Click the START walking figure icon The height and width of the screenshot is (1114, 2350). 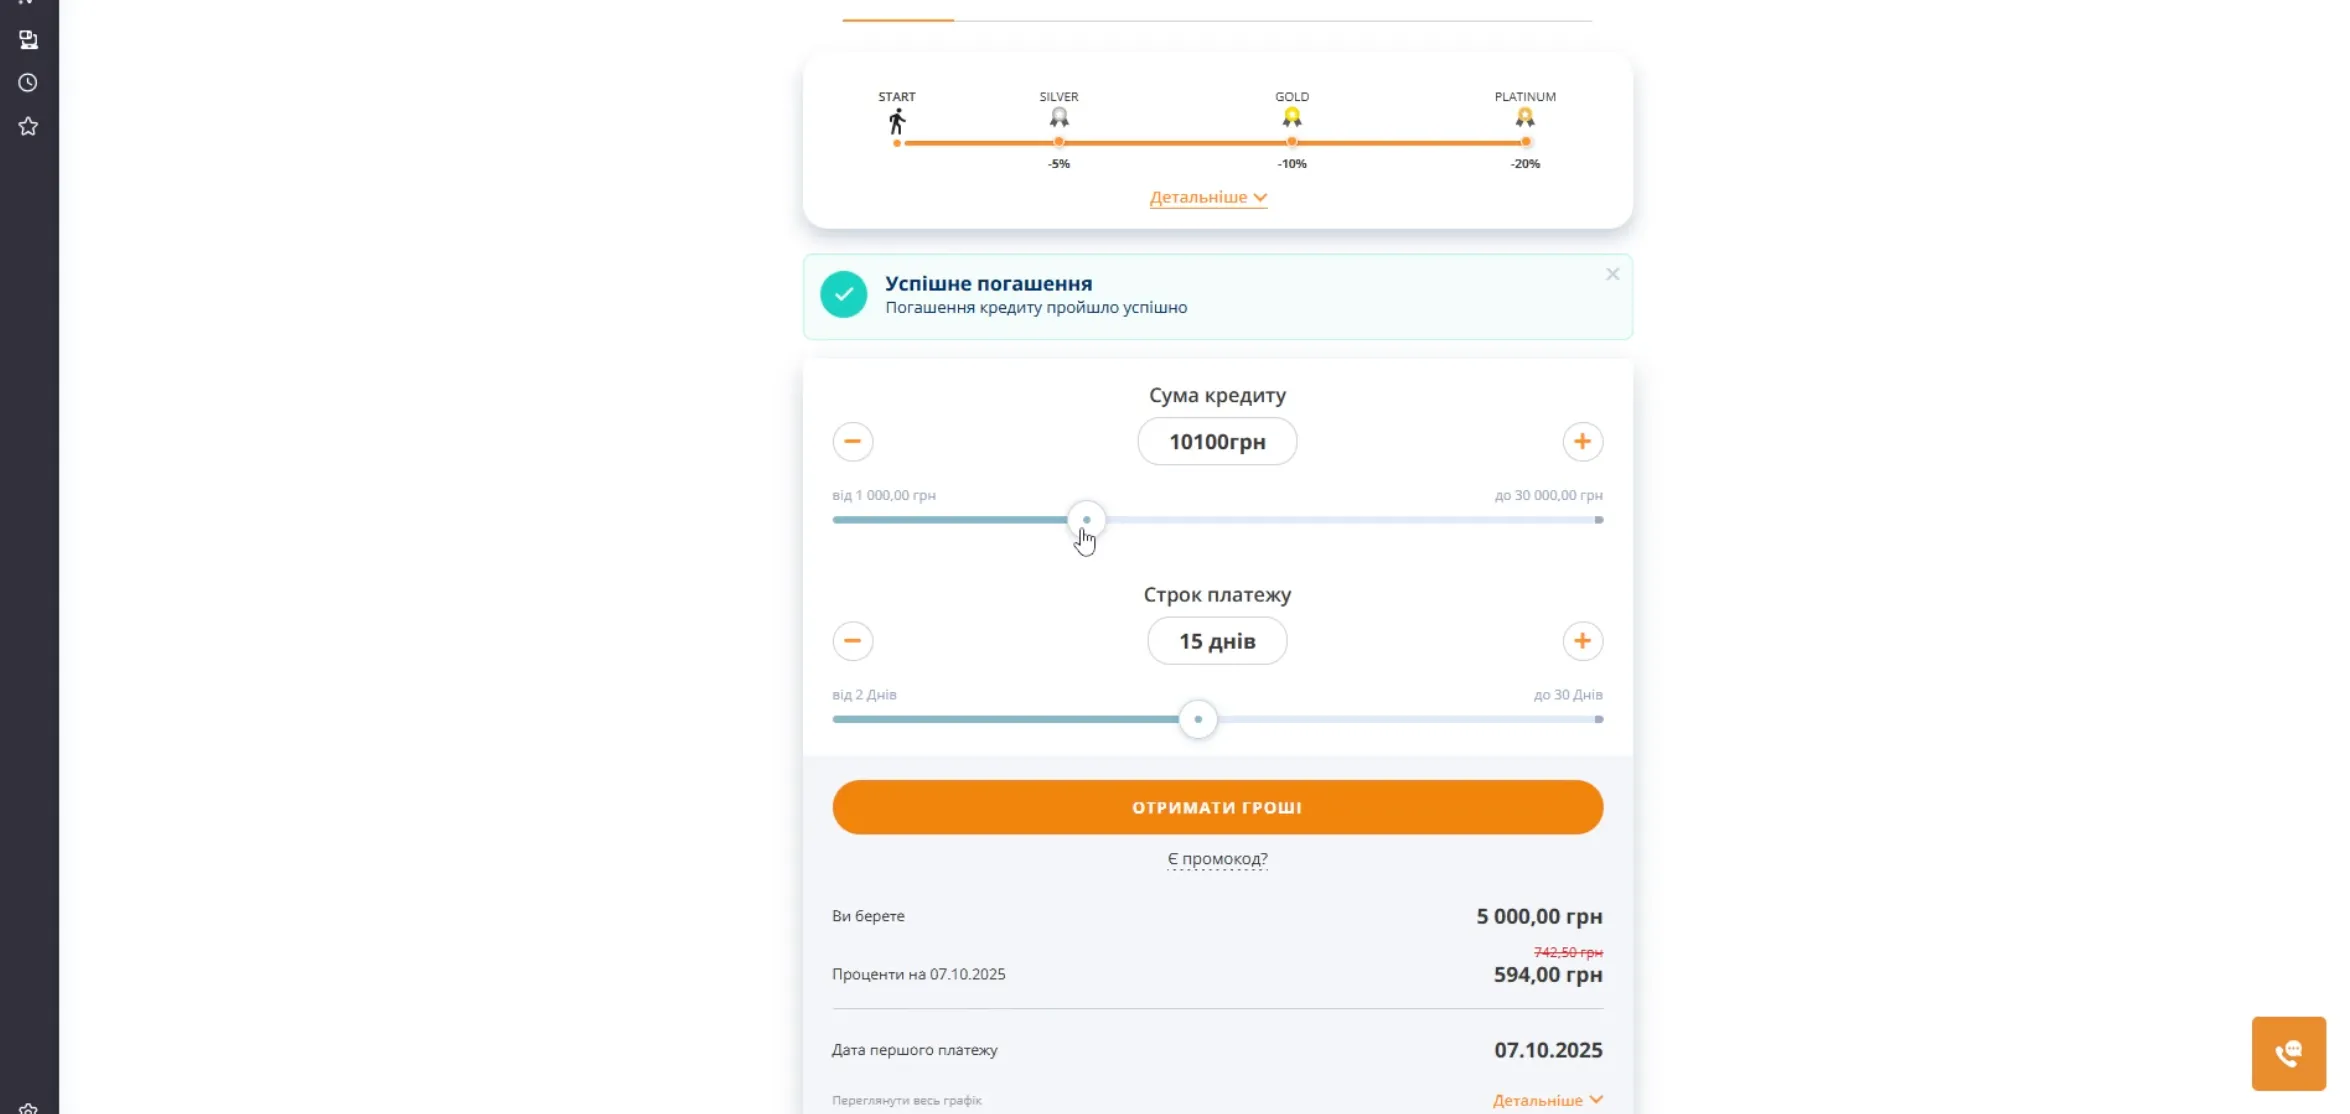(897, 122)
